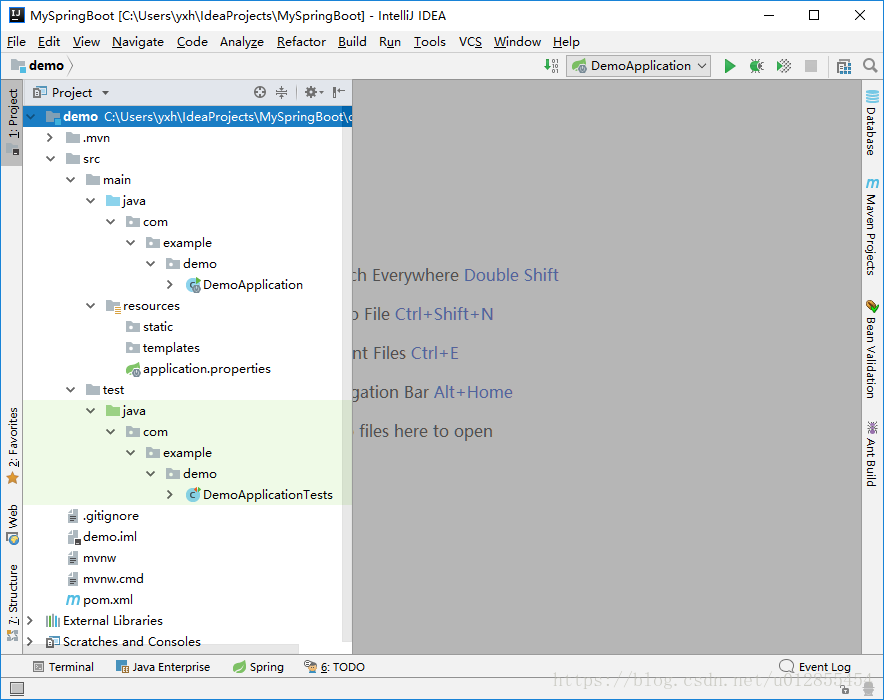Open Project Structure icon in toolbar
This screenshot has width=884, height=700.
click(x=844, y=66)
